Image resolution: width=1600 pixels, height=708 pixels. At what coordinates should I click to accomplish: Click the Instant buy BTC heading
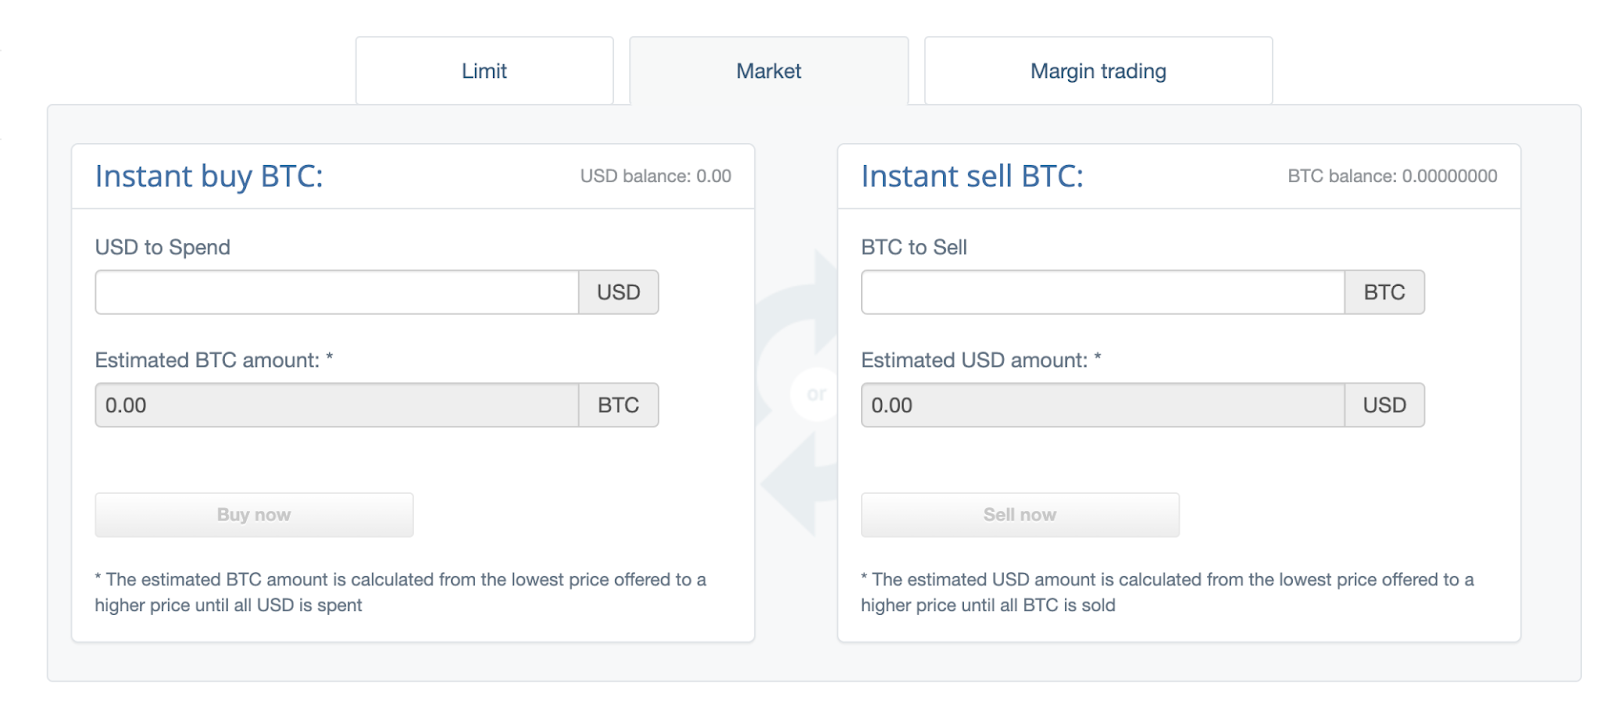(209, 176)
